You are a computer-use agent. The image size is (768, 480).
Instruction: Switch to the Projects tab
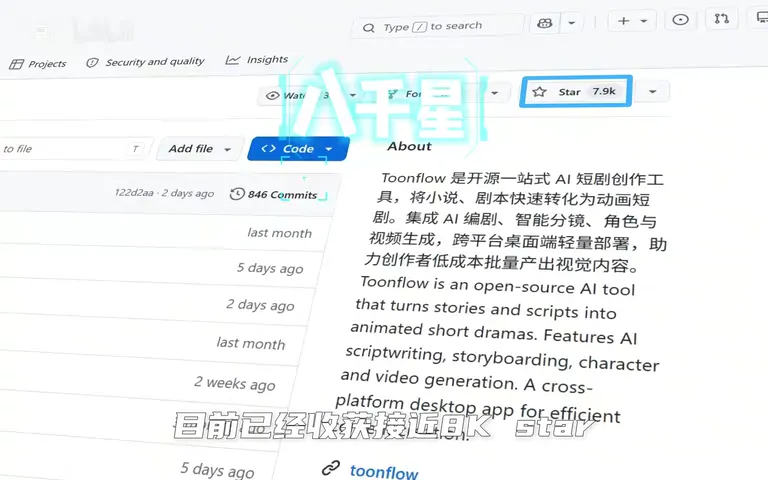click(38, 64)
